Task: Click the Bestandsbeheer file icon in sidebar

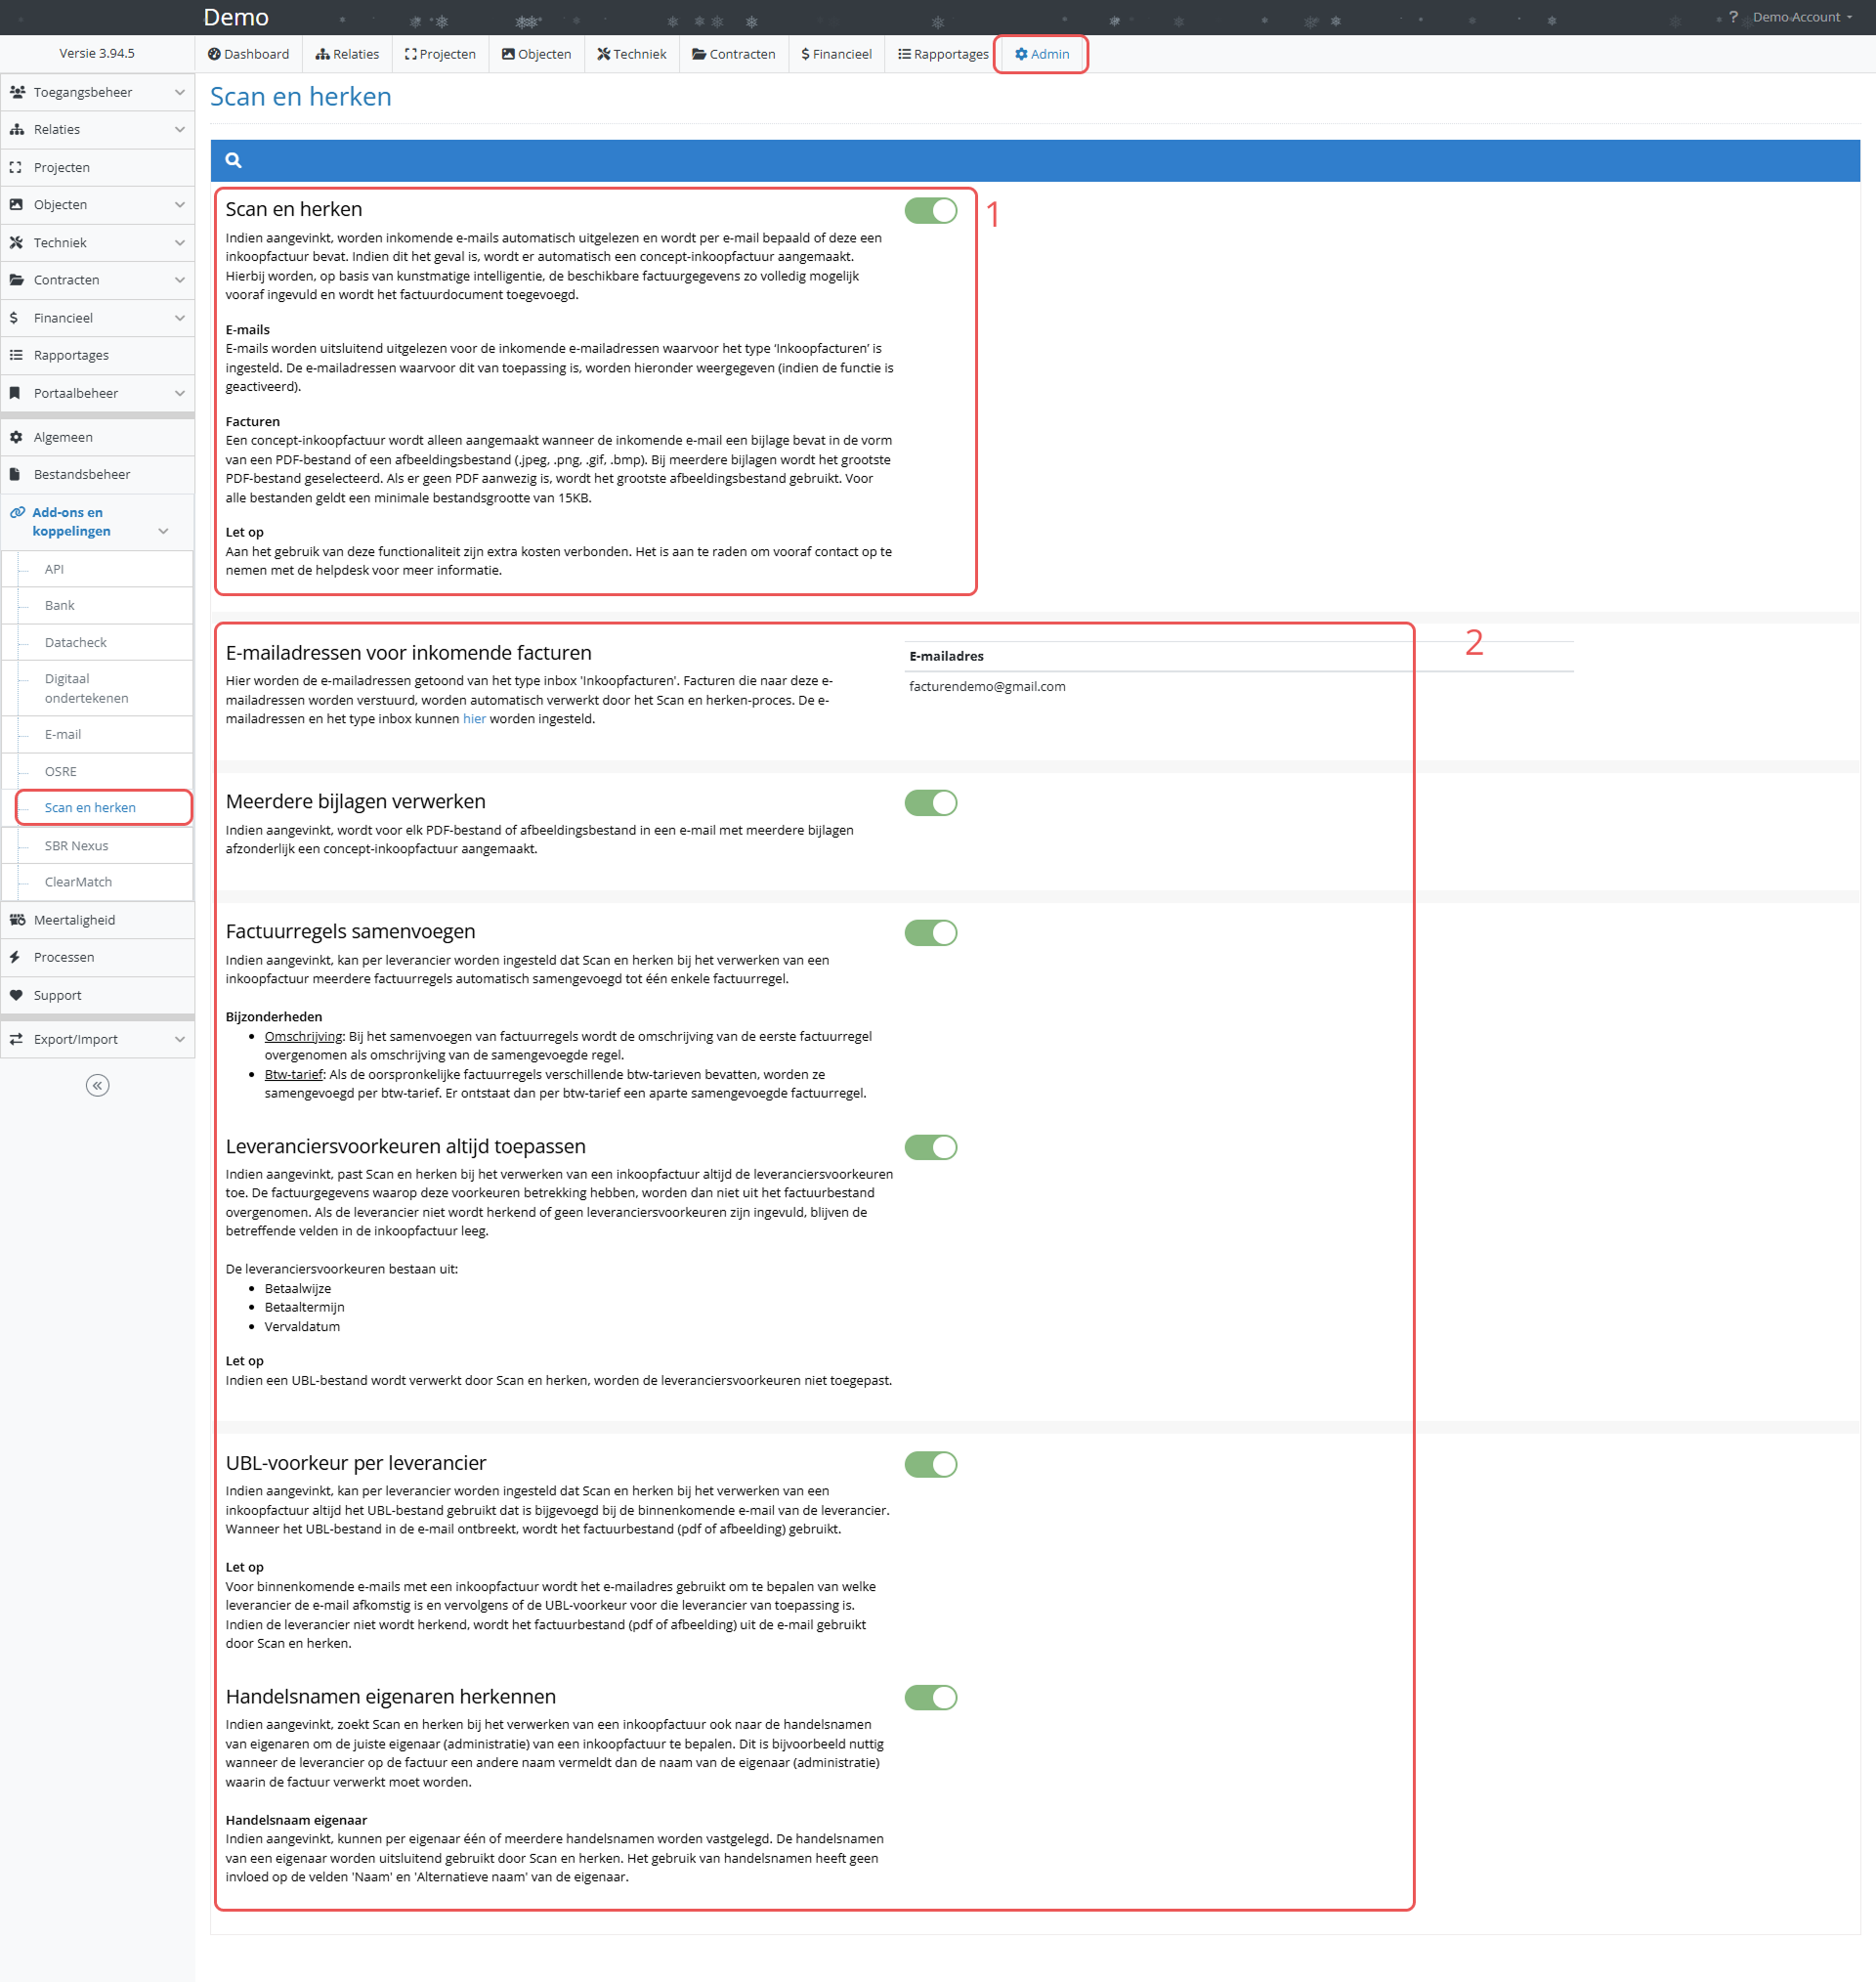Action: click(x=16, y=474)
